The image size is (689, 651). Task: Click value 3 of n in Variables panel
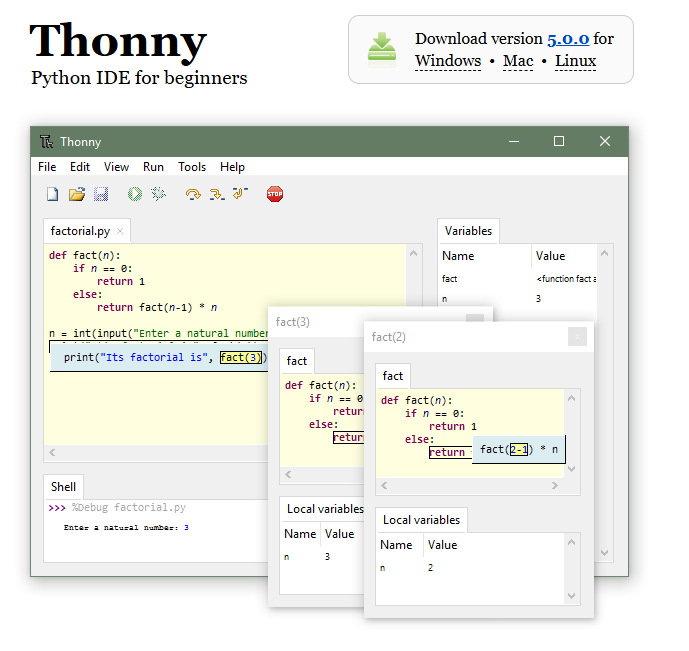[x=538, y=299]
